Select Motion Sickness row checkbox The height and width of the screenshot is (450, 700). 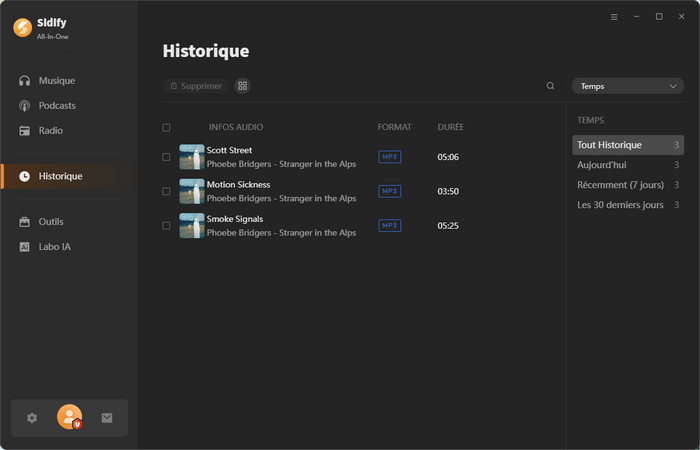[166, 191]
